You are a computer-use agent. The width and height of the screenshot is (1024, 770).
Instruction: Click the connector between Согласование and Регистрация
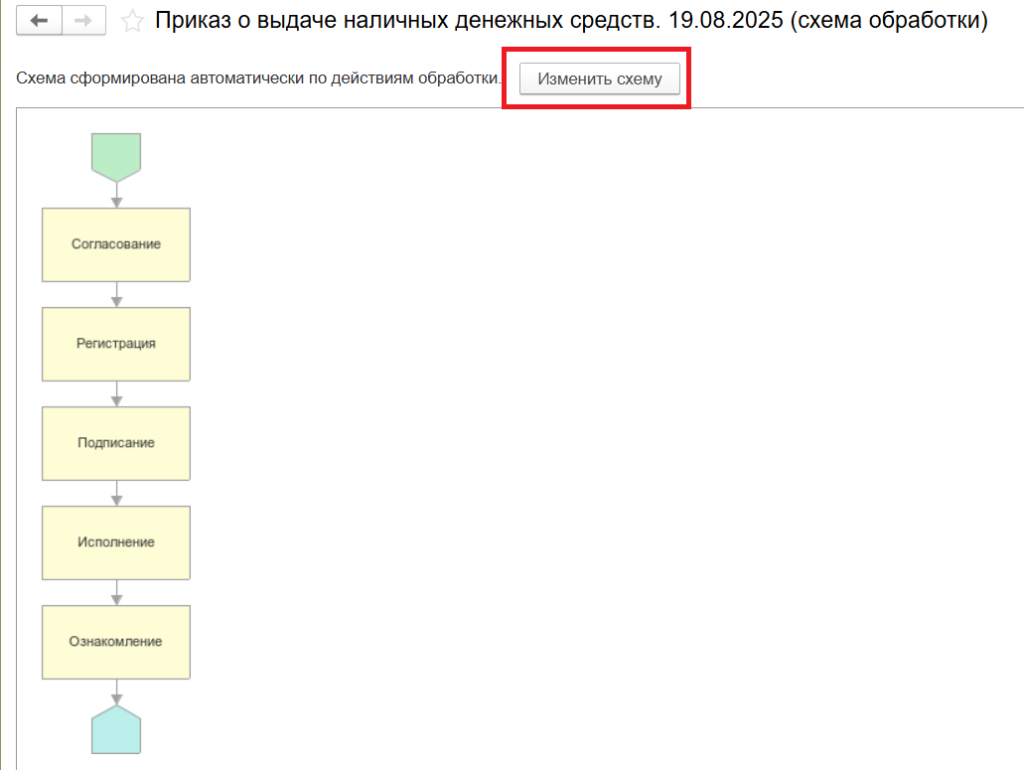point(116,294)
